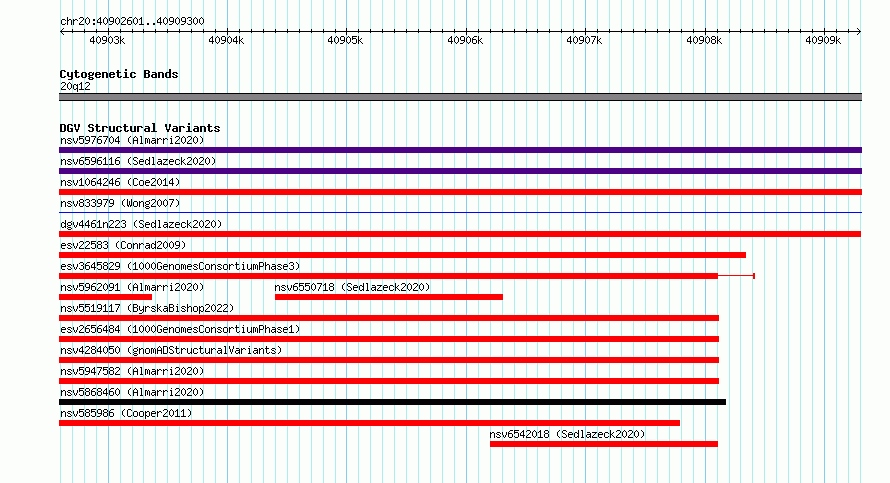The height and width of the screenshot is (483, 890).
Task: Click the esv22583 (Conrad2009) red bar
Action: pyautogui.click(x=402, y=255)
